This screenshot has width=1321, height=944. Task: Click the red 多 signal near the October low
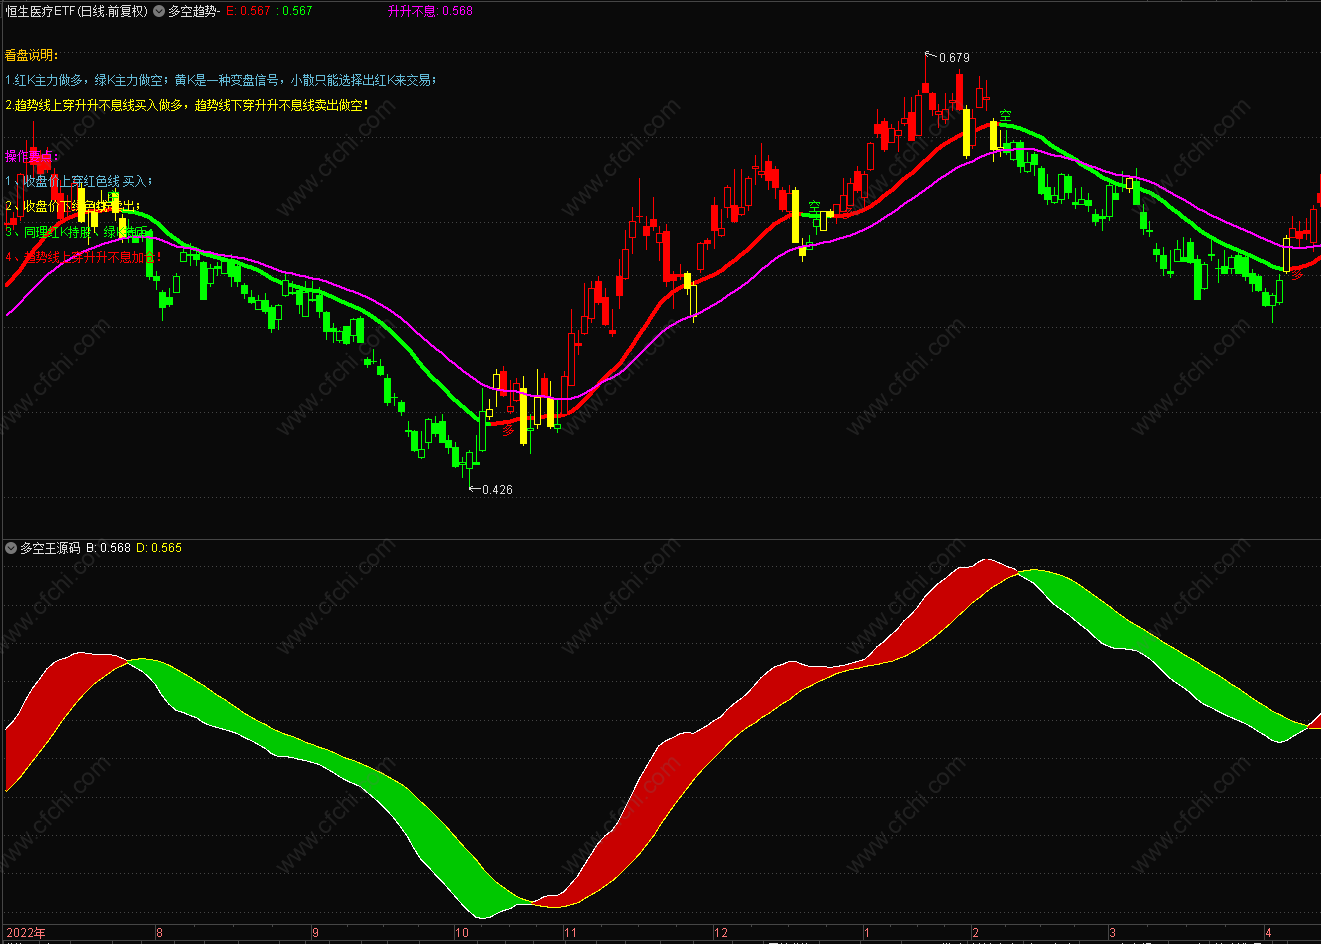(x=508, y=430)
